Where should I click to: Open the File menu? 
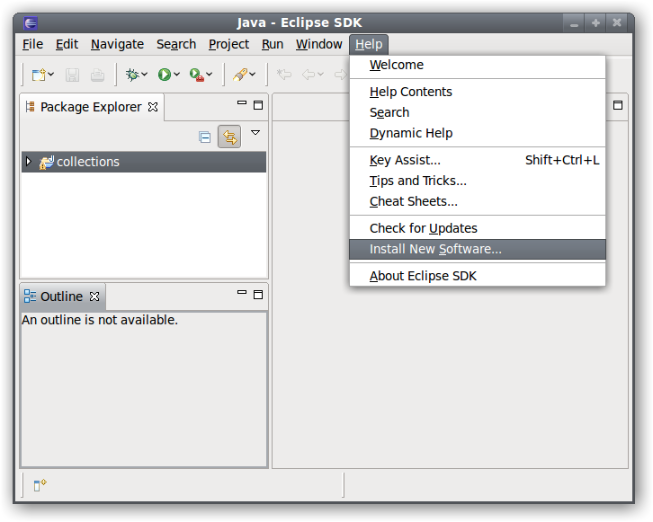32,44
